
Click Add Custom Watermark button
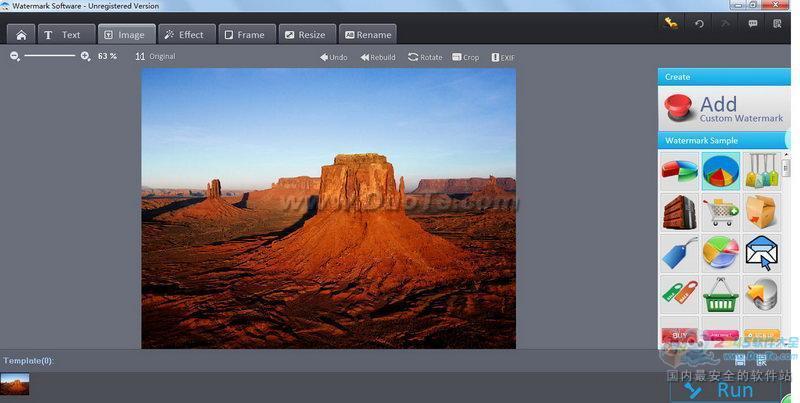pyautogui.click(x=723, y=108)
